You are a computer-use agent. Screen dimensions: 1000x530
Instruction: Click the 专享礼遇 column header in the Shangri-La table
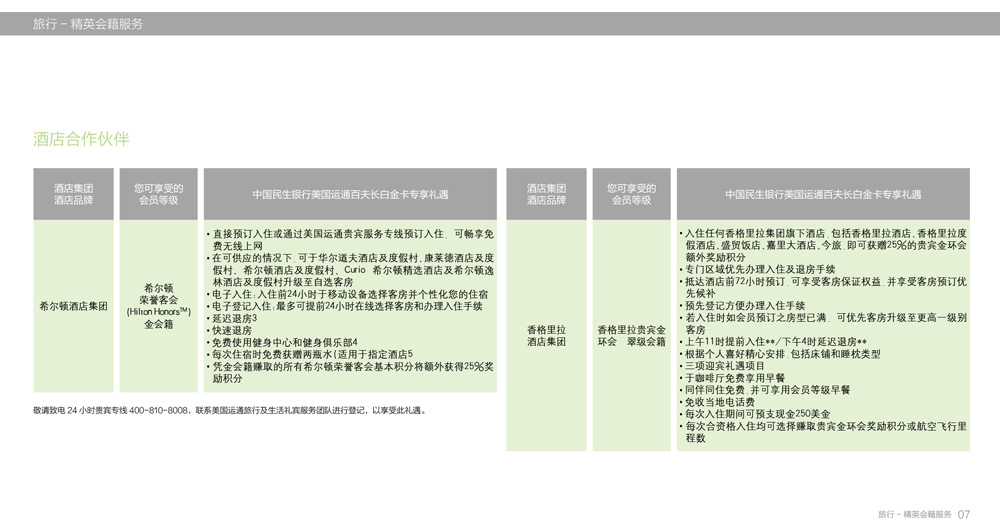tap(823, 195)
